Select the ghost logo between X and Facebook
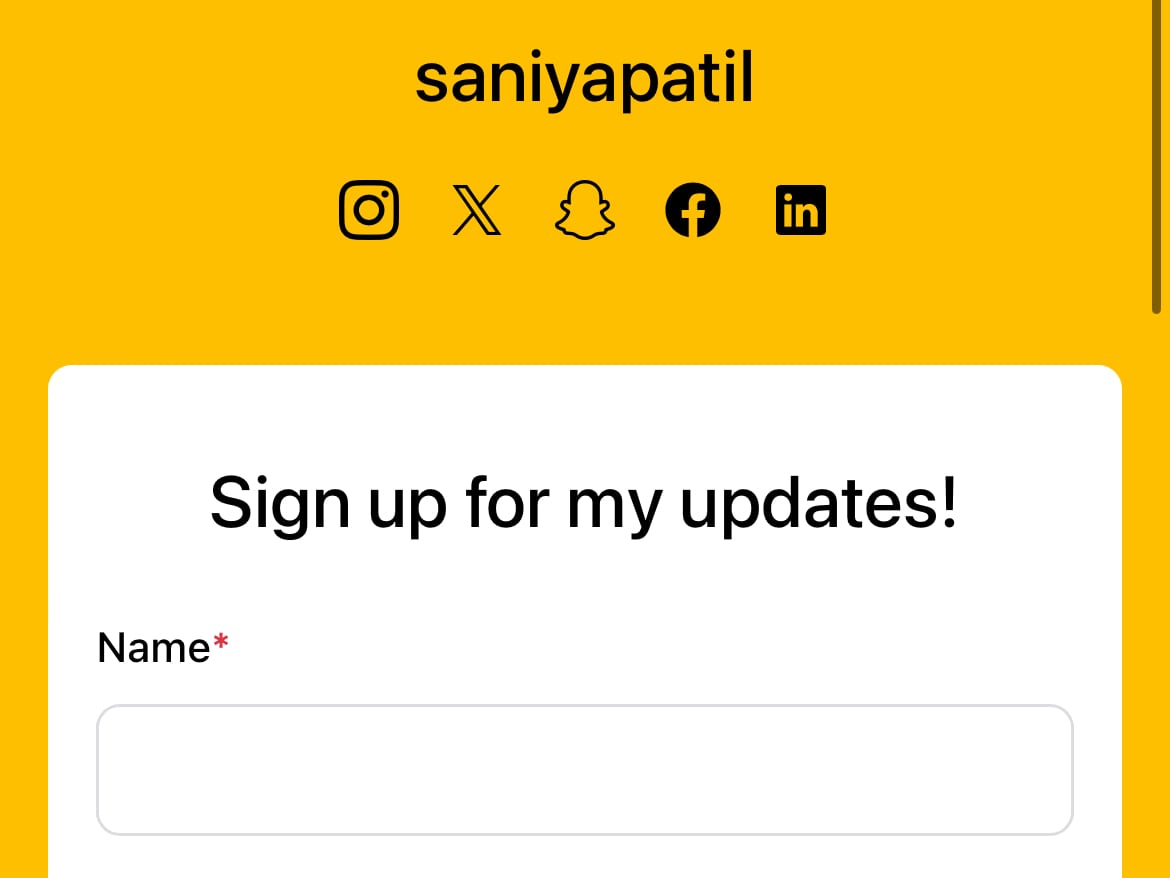1170x878 pixels. click(585, 210)
